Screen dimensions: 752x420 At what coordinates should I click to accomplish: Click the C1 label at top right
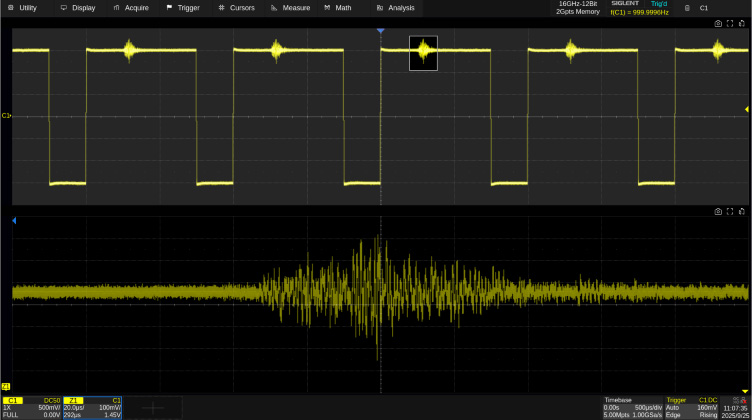click(x=704, y=8)
